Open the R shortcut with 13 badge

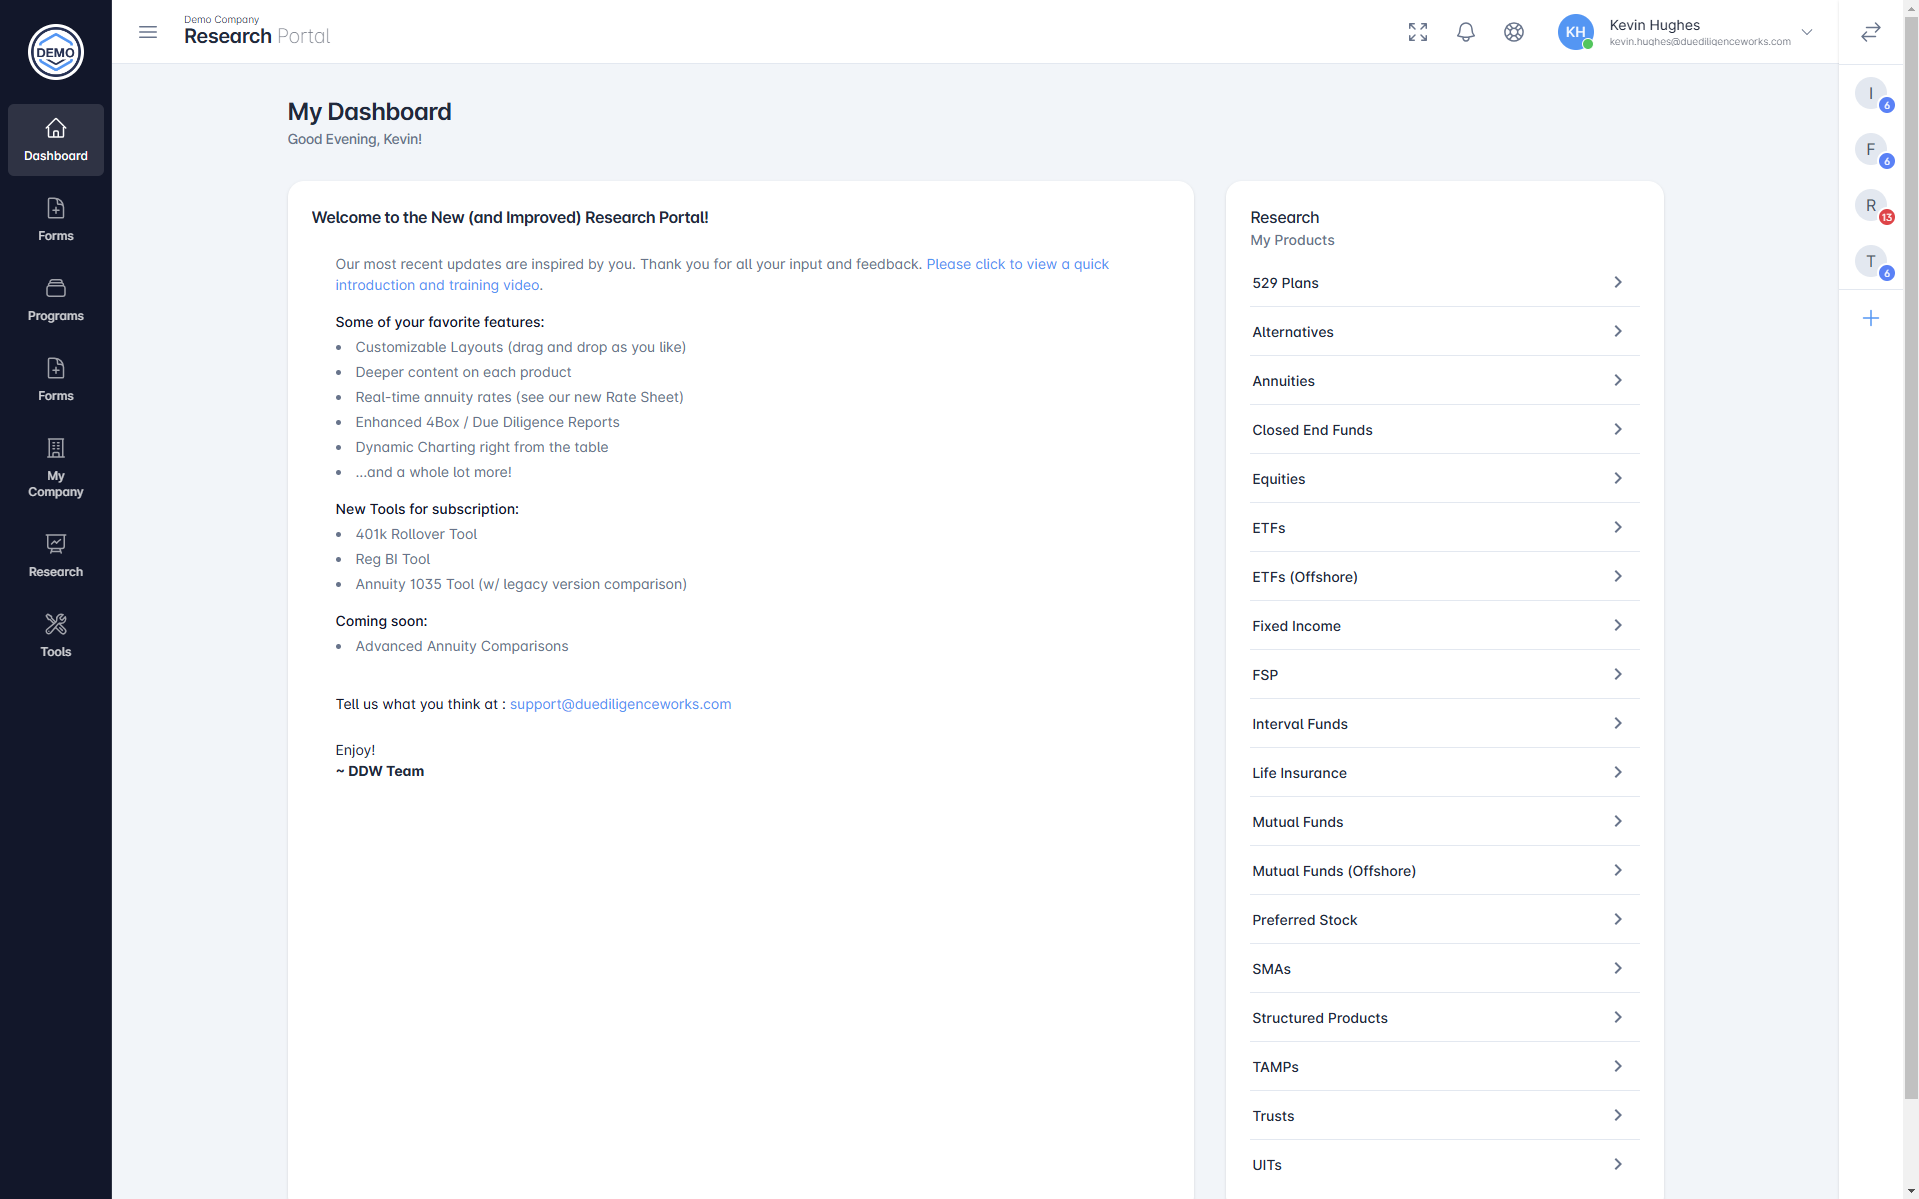(1871, 206)
